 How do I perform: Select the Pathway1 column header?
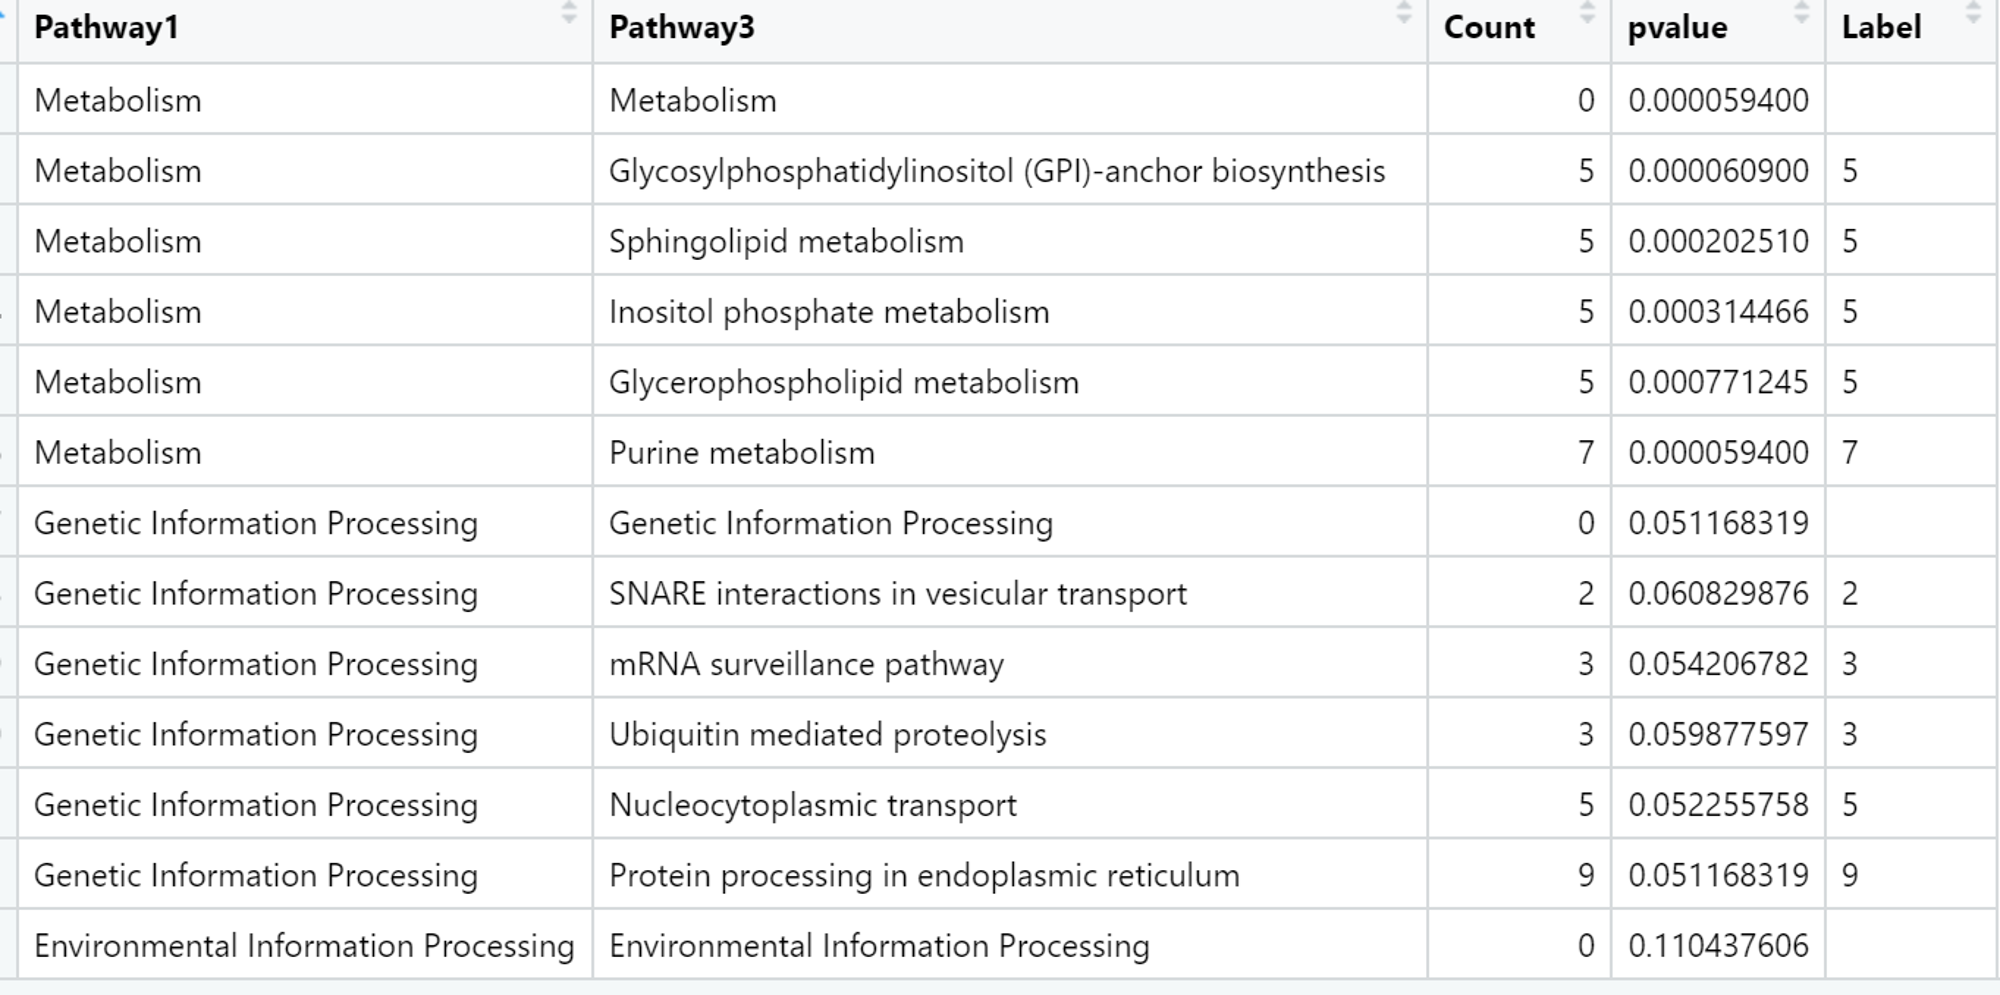tap(305, 30)
